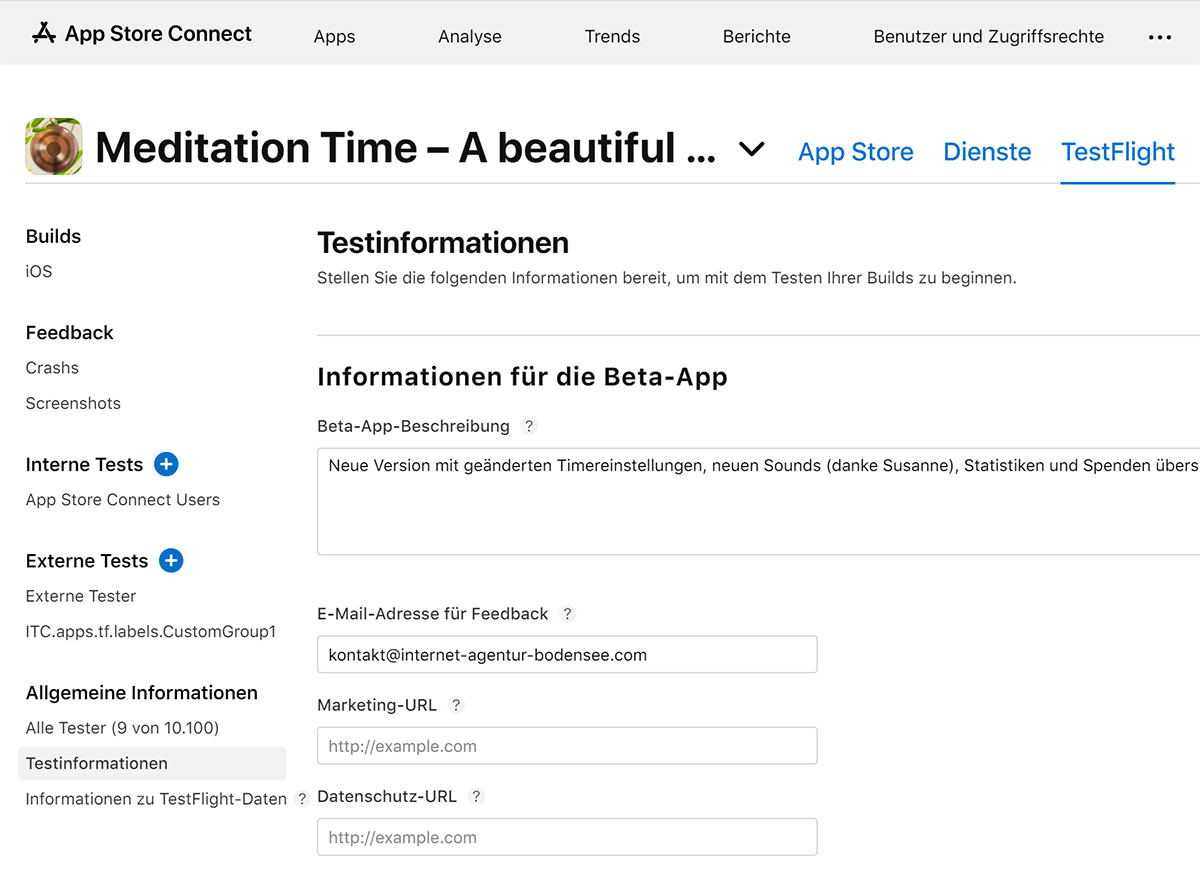Click the App Store Connect logo icon

(43, 34)
